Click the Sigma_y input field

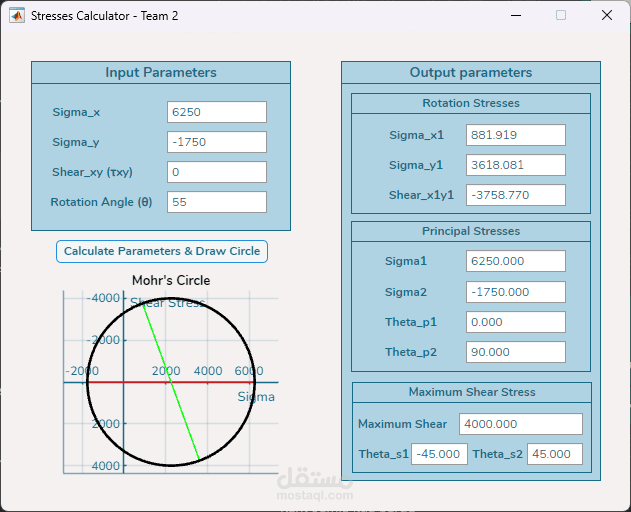pos(217,142)
